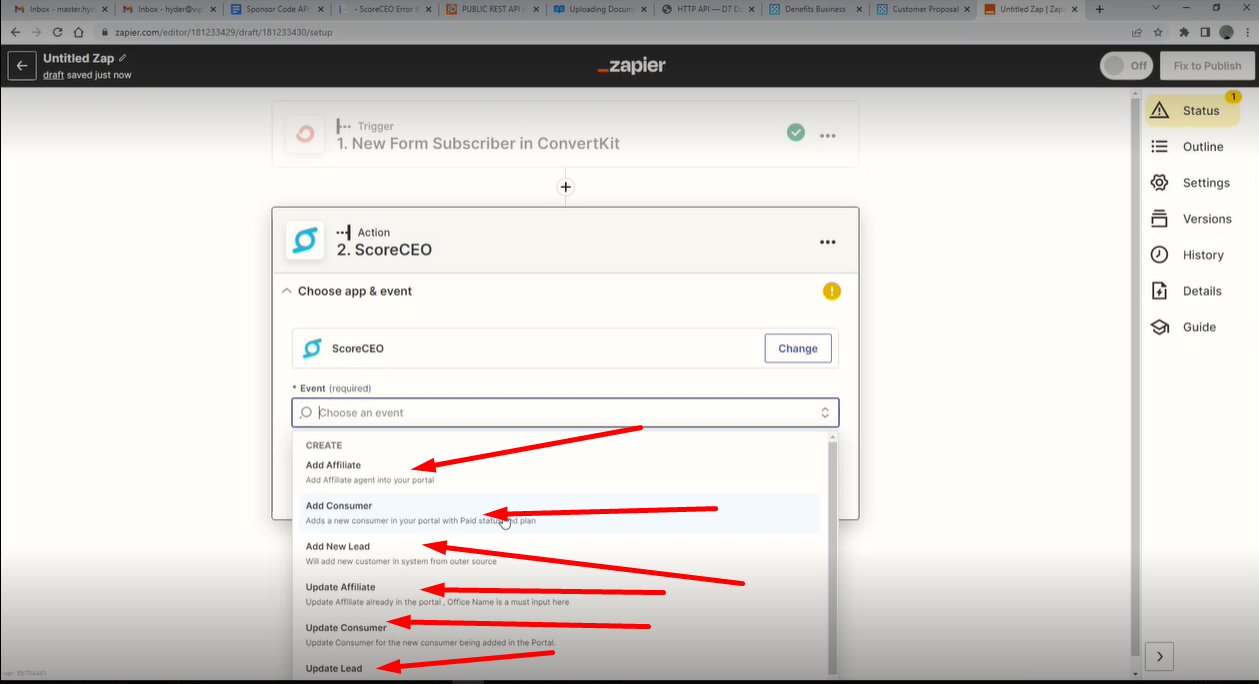Switch to the Inbox - hyder Gmail tab

click(x=169, y=9)
